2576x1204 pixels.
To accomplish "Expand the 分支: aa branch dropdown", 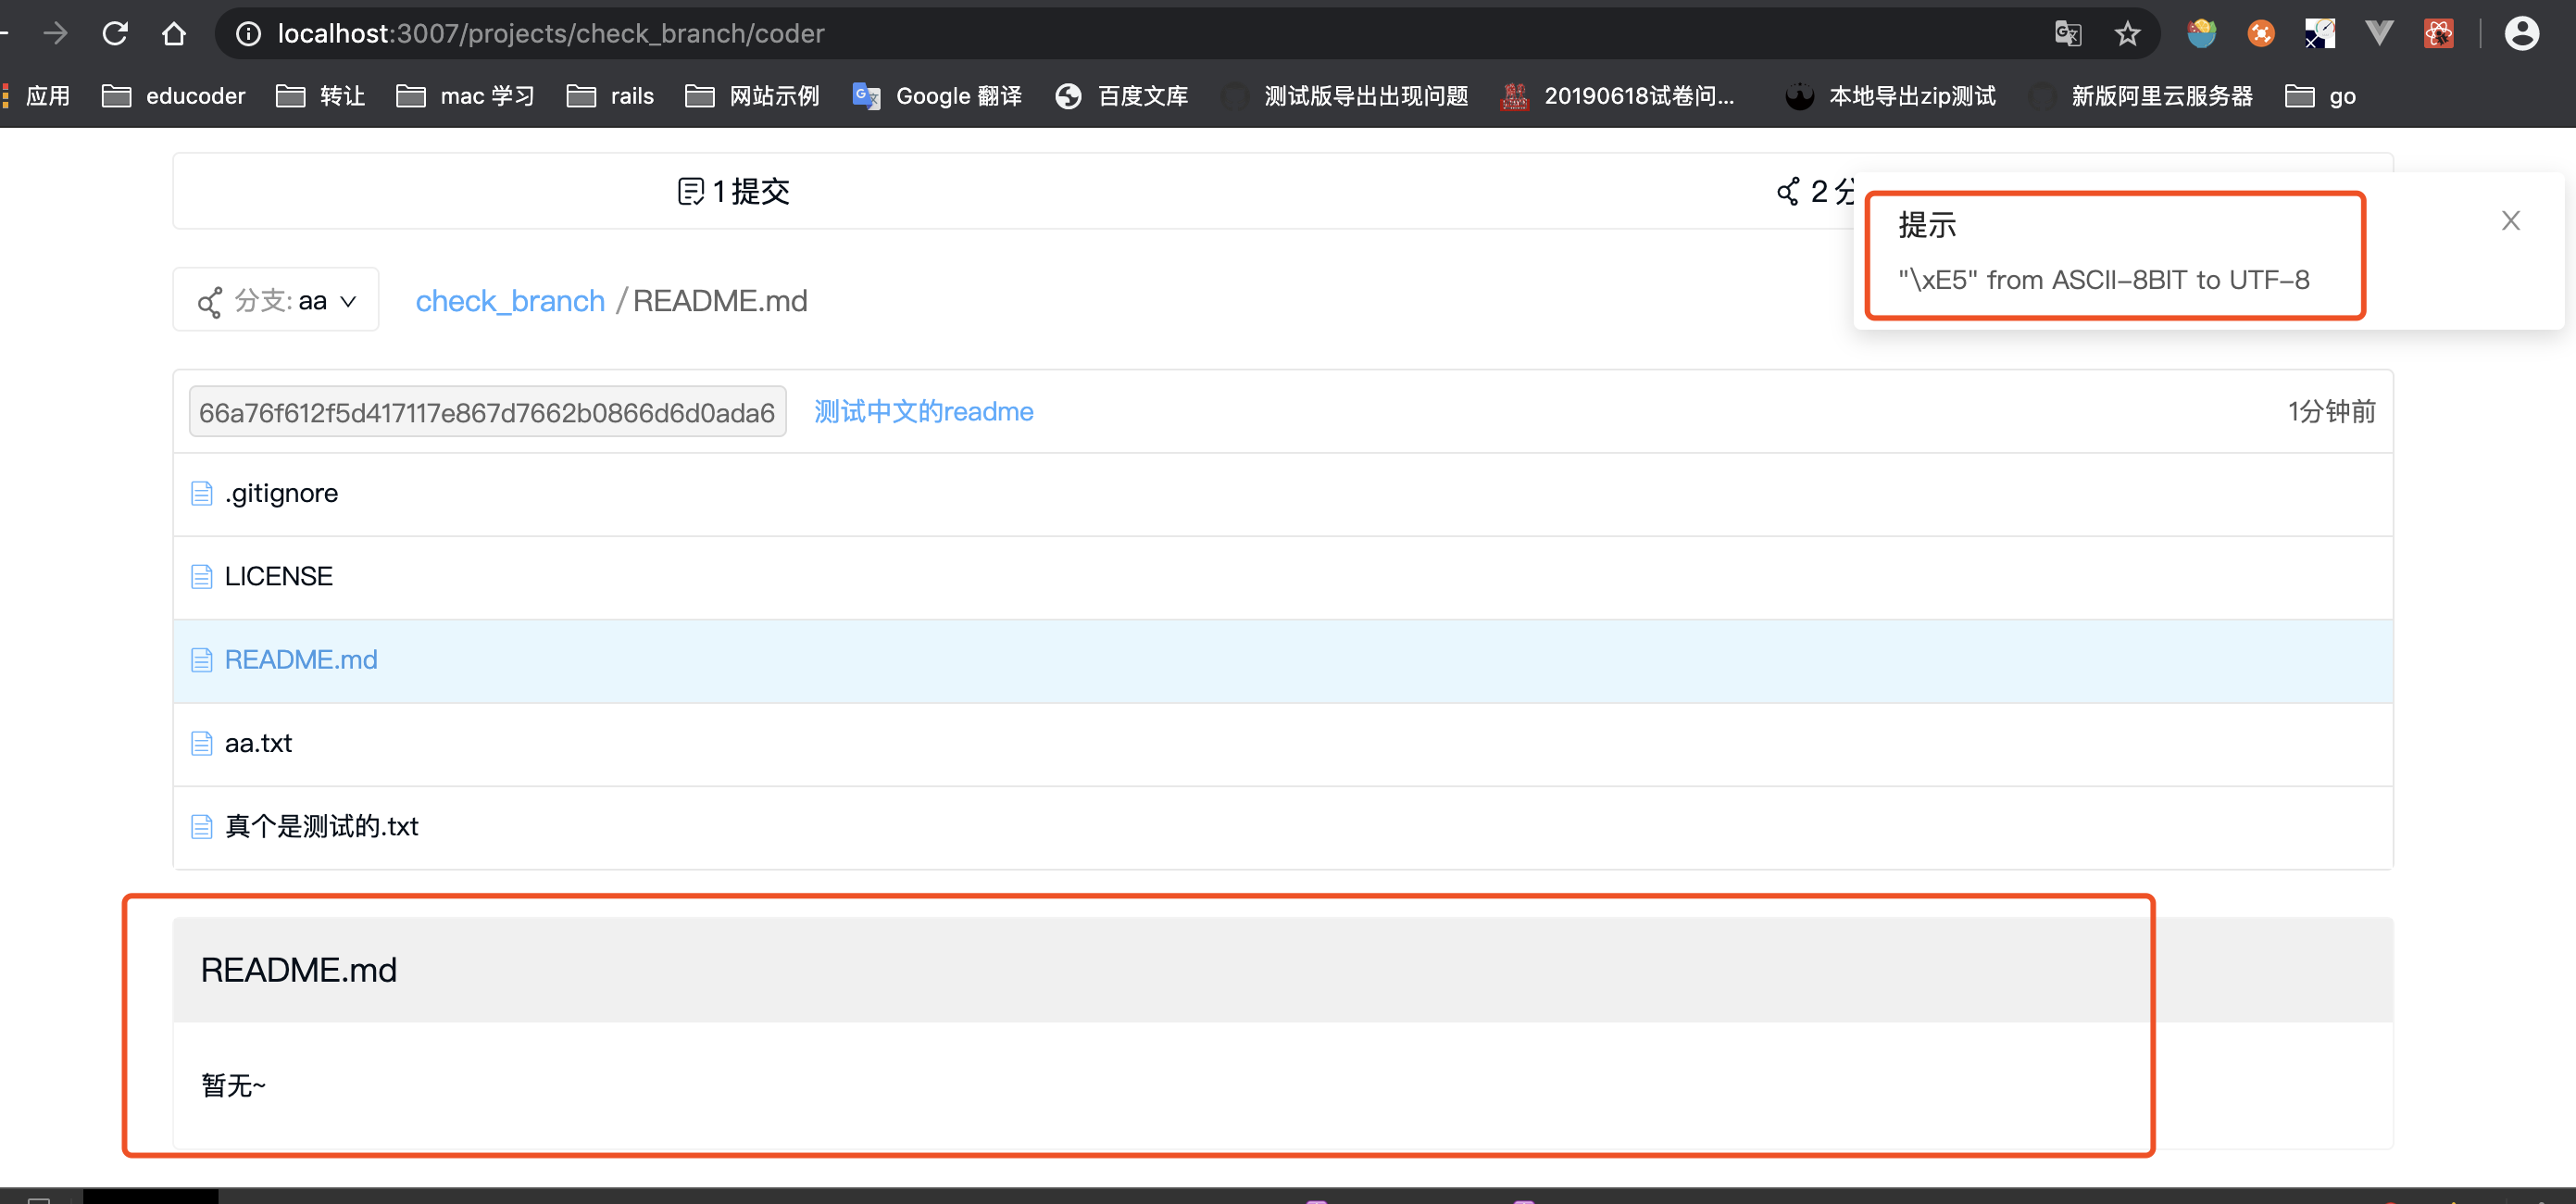I will [x=276, y=300].
